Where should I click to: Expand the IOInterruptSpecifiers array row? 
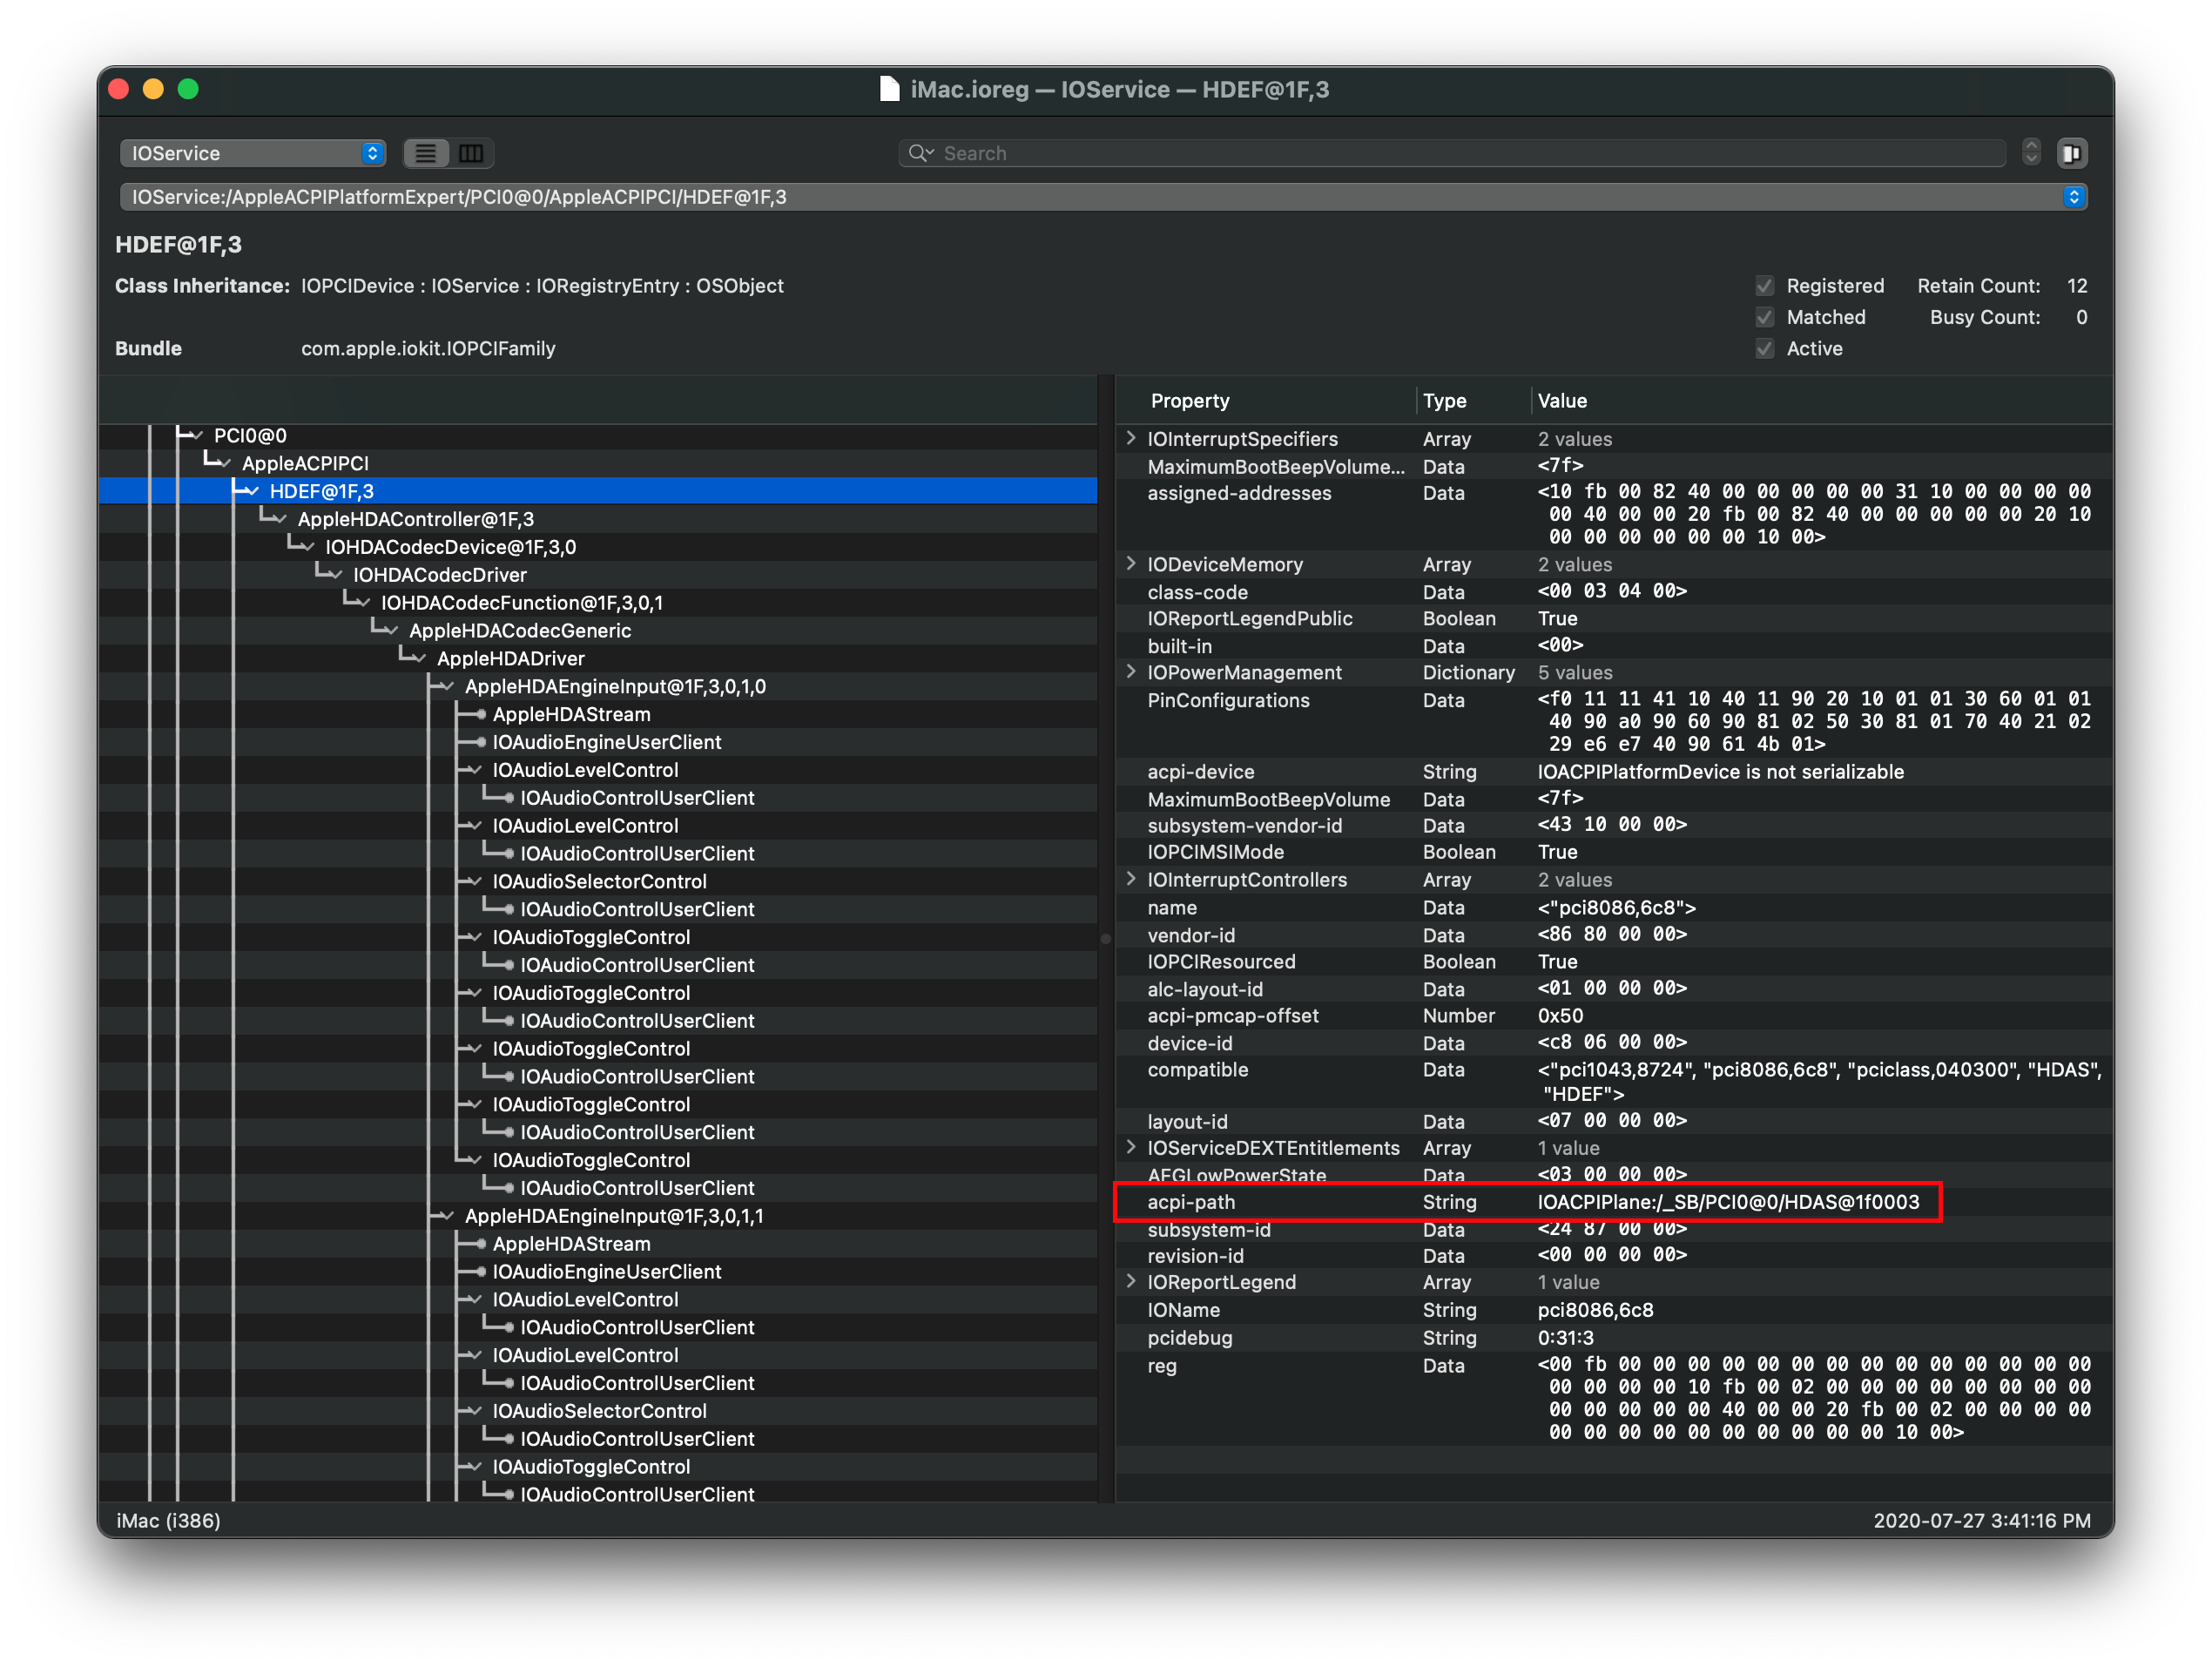[x=1131, y=438]
